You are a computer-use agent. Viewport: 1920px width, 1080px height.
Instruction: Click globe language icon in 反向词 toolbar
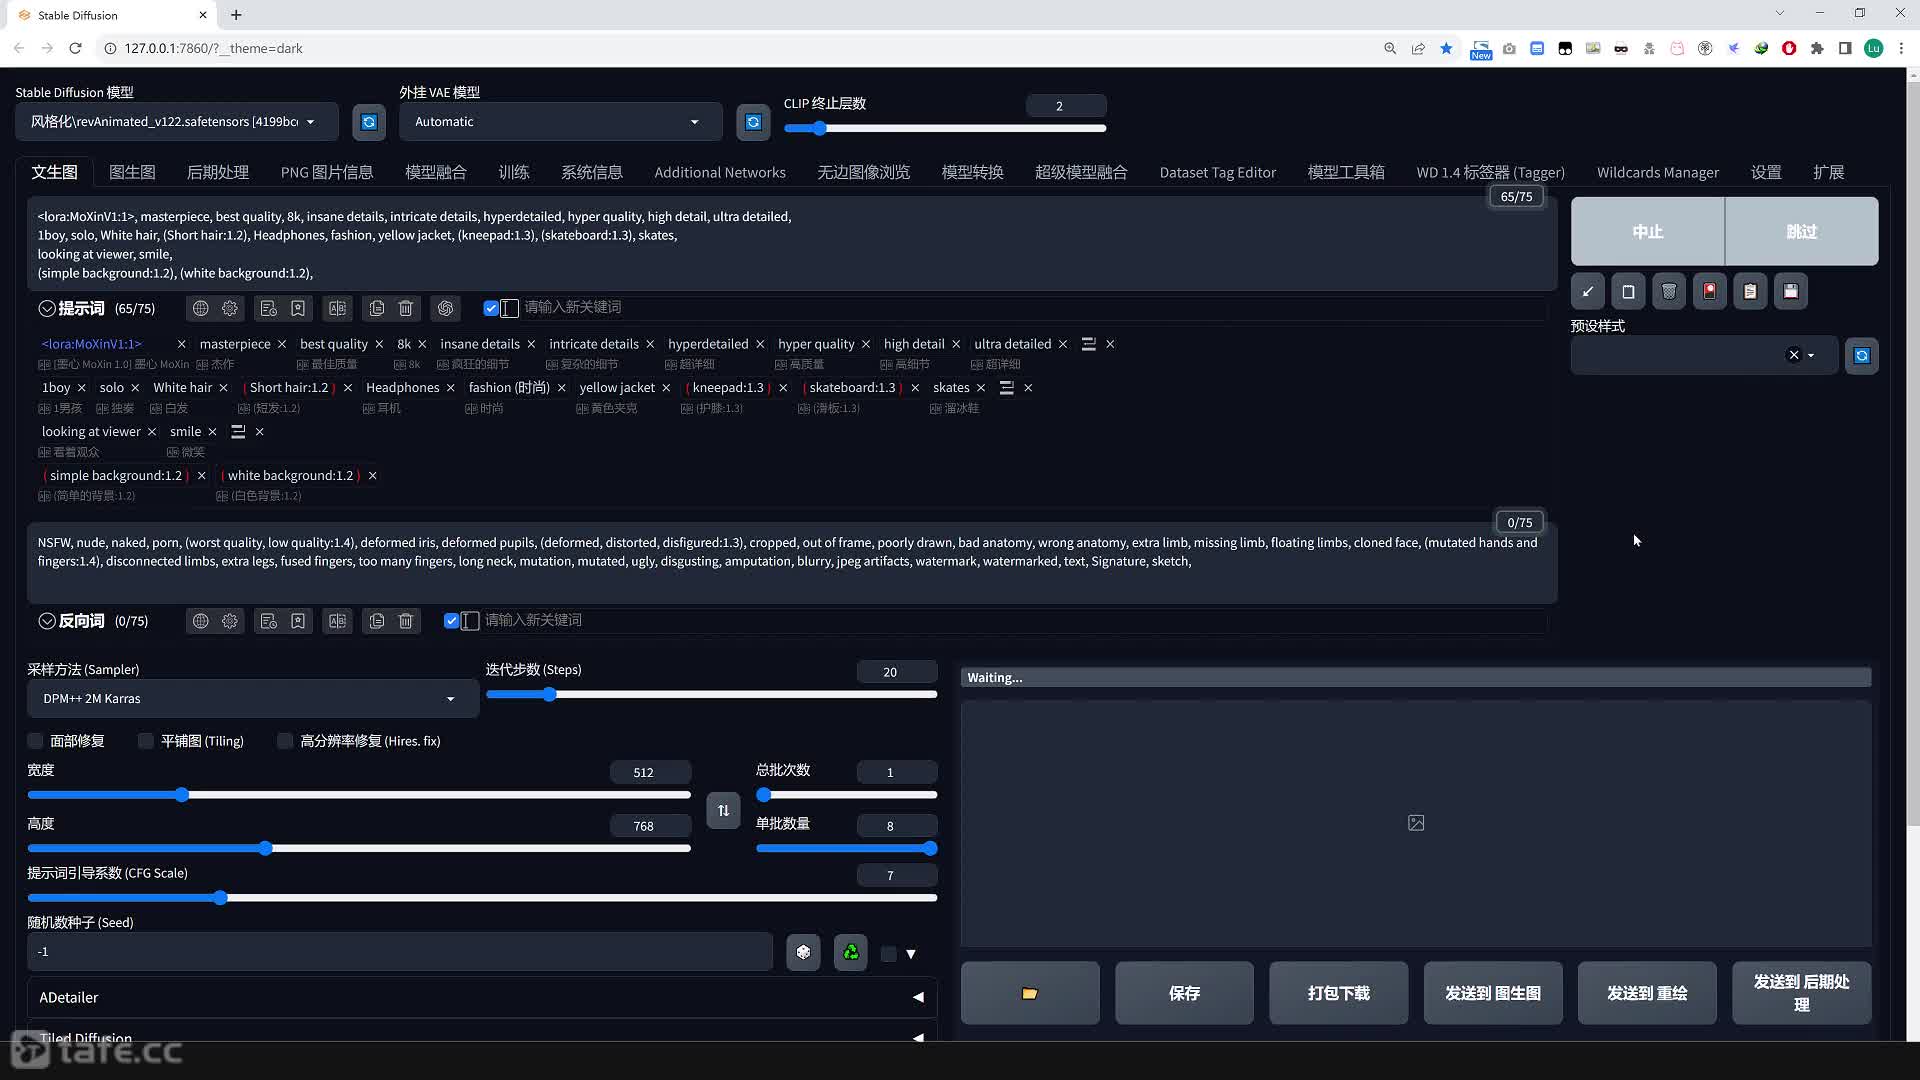[200, 621]
